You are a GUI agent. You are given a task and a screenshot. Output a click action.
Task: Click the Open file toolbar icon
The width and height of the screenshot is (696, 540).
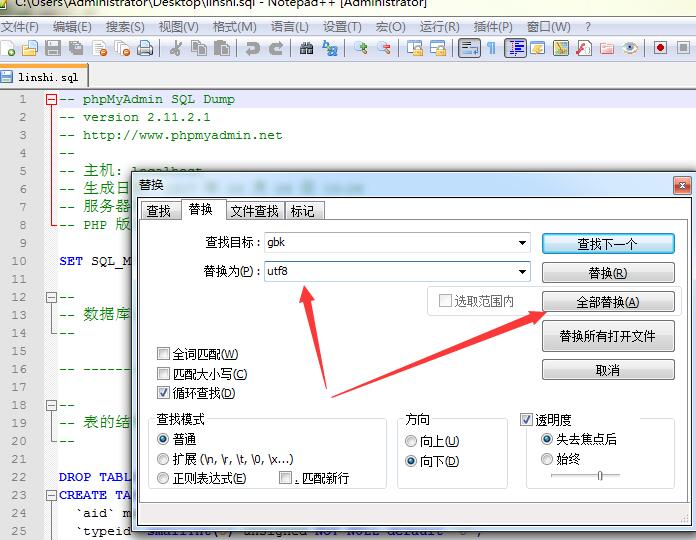click(29, 48)
